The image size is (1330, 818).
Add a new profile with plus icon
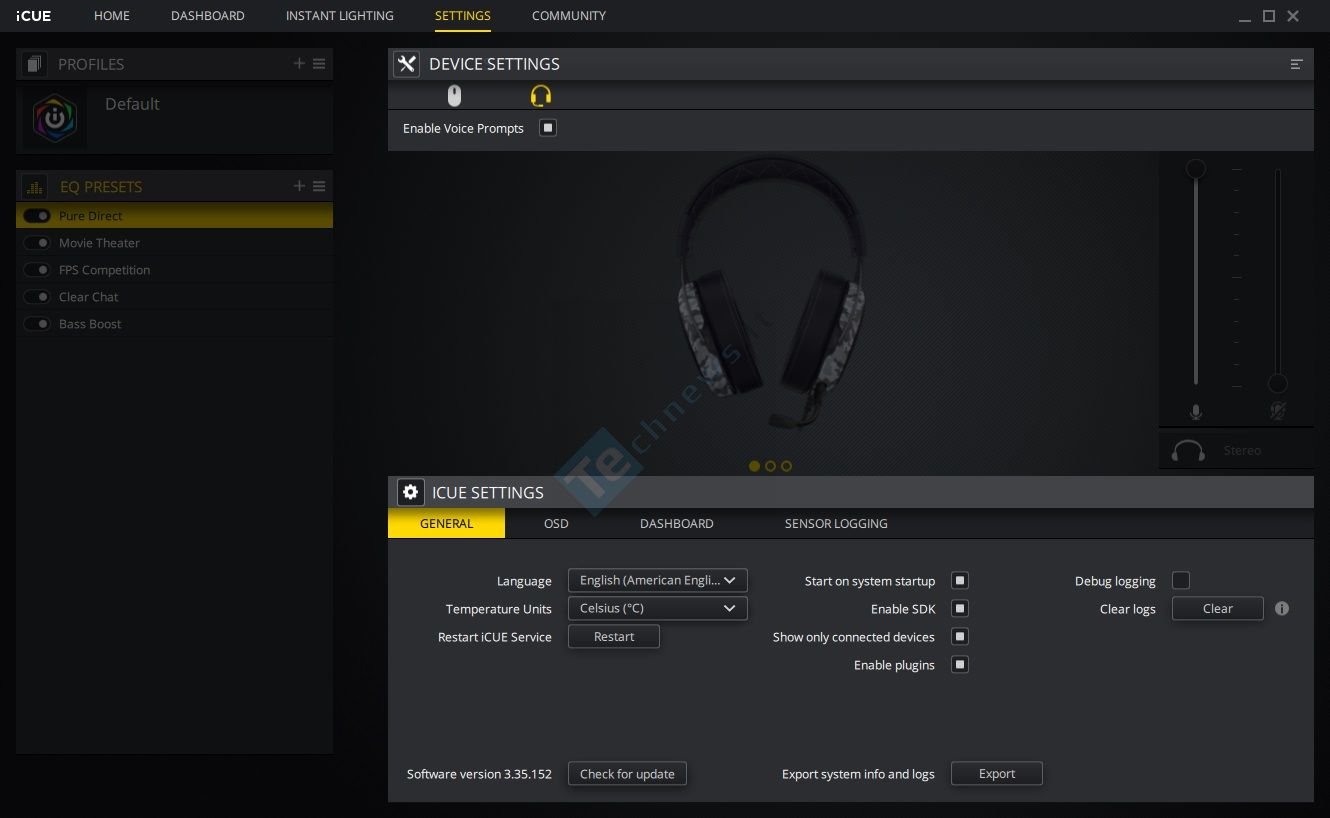coord(299,64)
